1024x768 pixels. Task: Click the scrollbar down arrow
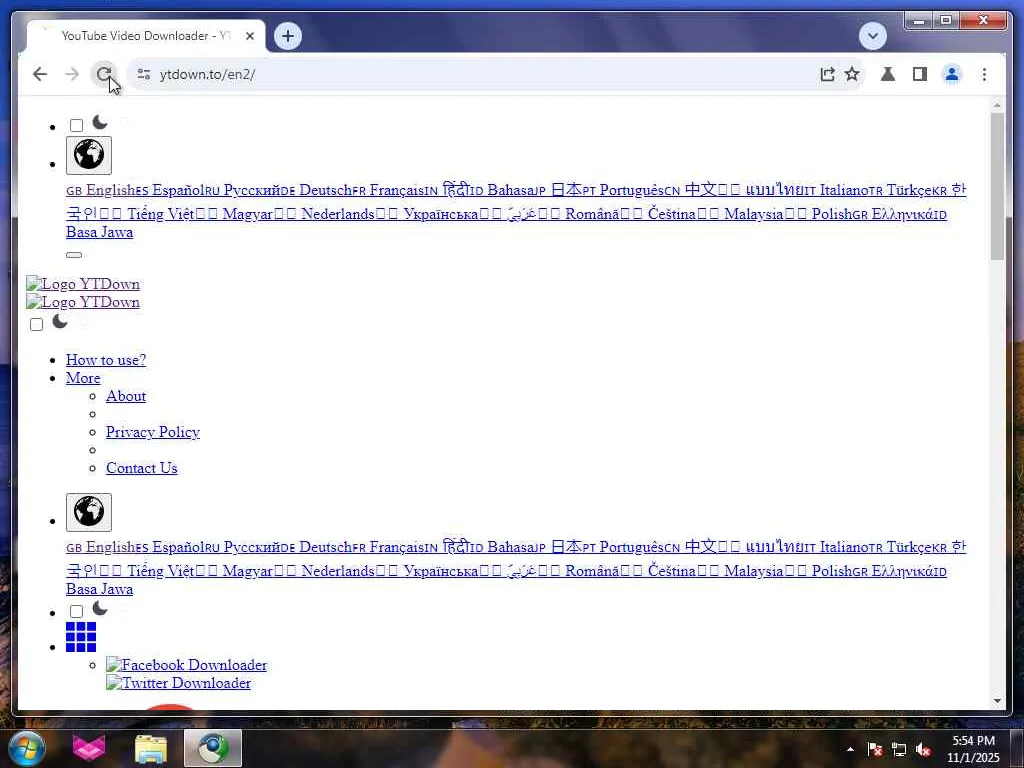997,701
